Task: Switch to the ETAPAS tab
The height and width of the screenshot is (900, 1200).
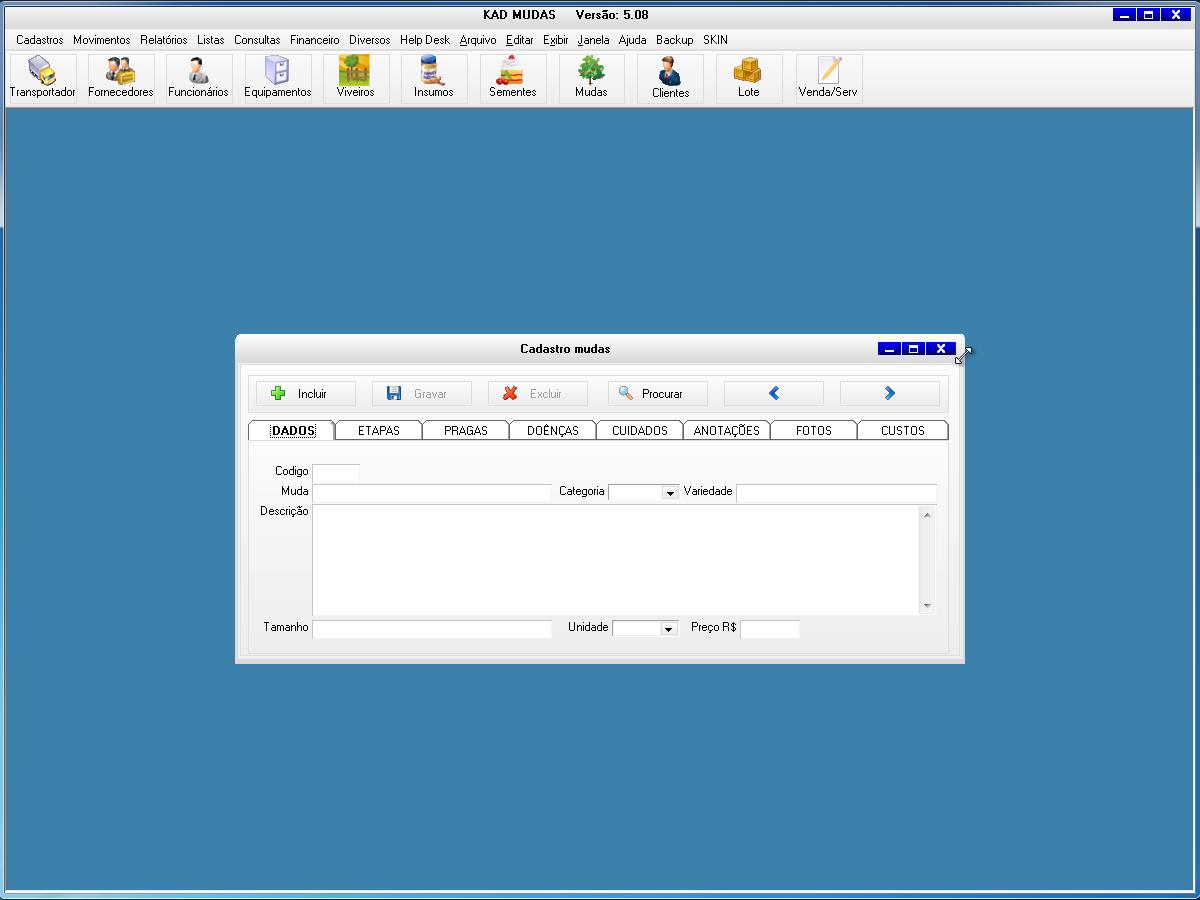Action: click(x=378, y=430)
